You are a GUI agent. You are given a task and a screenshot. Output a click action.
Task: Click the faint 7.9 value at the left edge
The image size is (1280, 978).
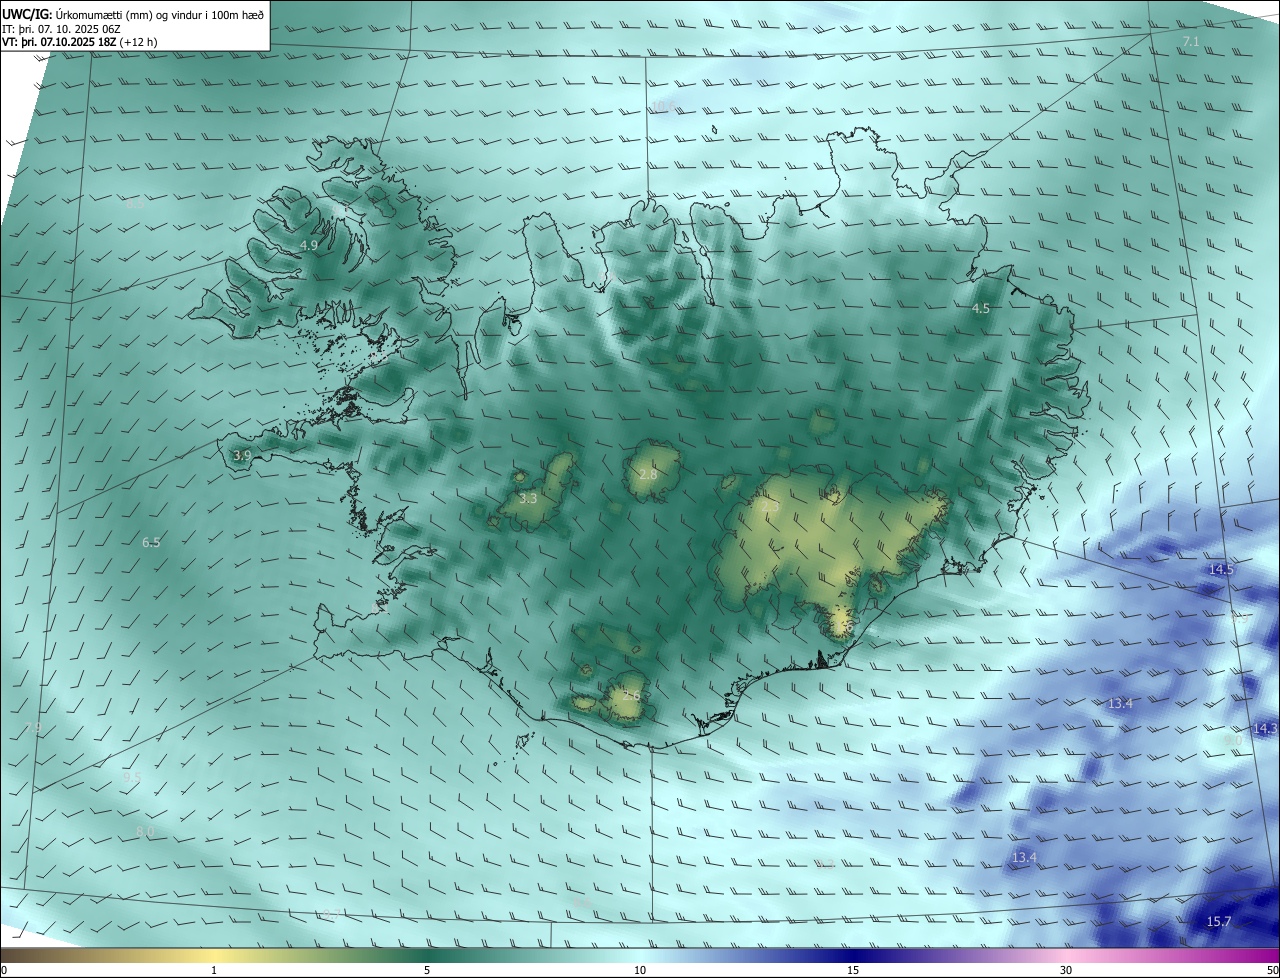[x=33, y=728]
